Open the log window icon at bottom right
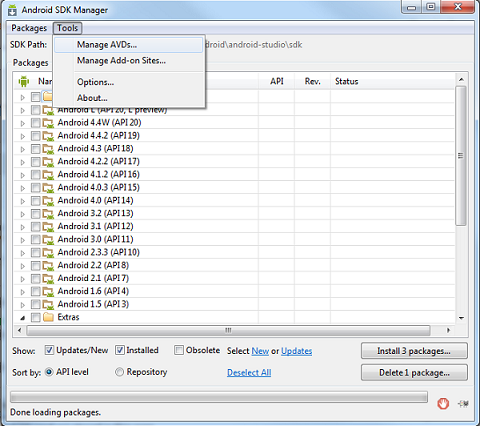This screenshot has width=480, height=426. [463, 404]
